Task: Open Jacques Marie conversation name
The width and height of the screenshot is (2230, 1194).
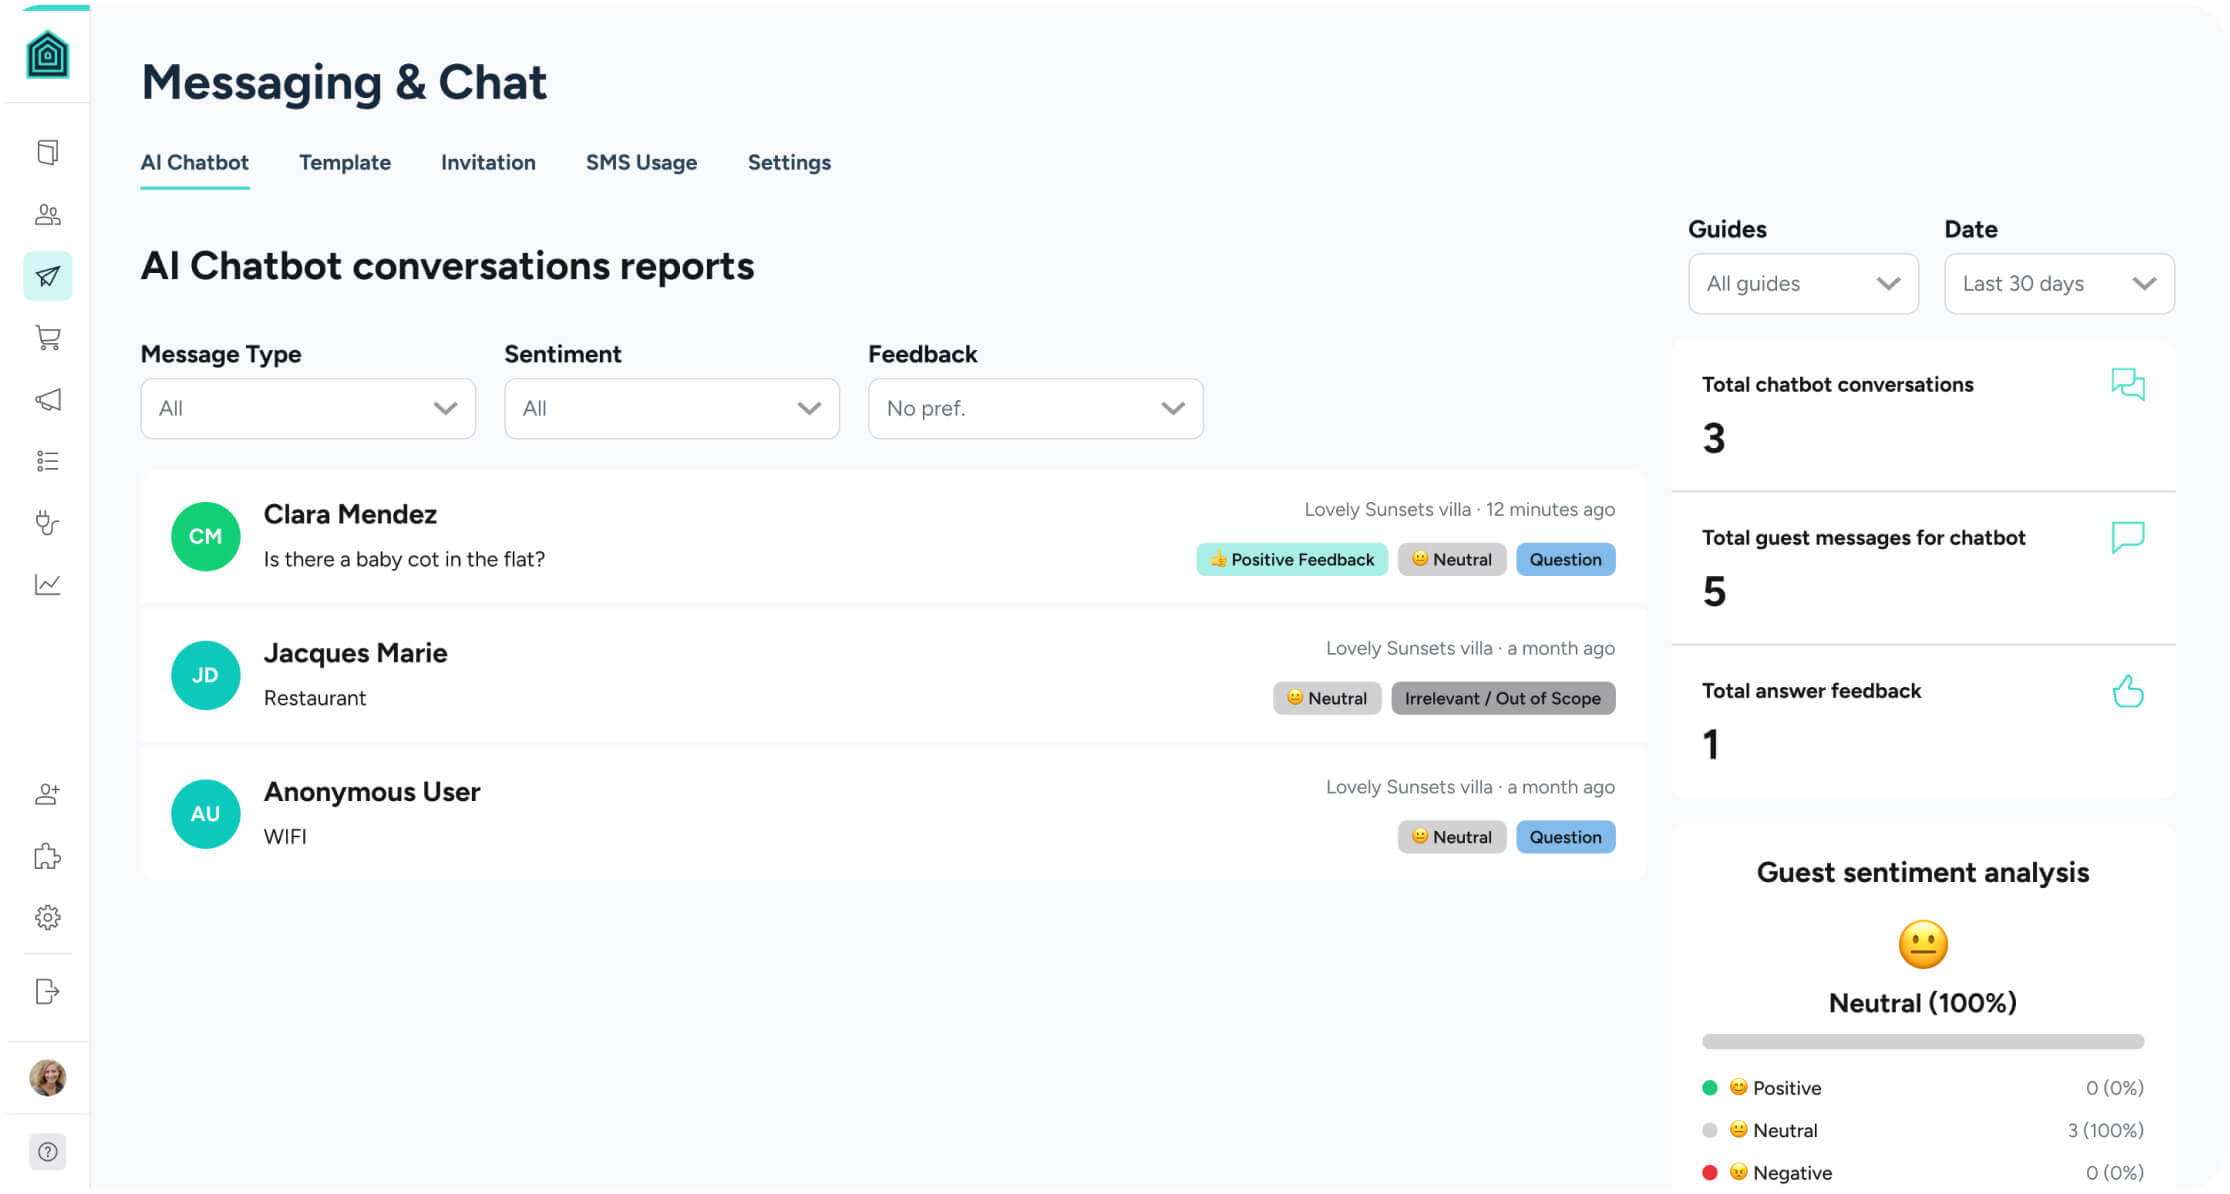Action: pyautogui.click(x=355, y=653)
